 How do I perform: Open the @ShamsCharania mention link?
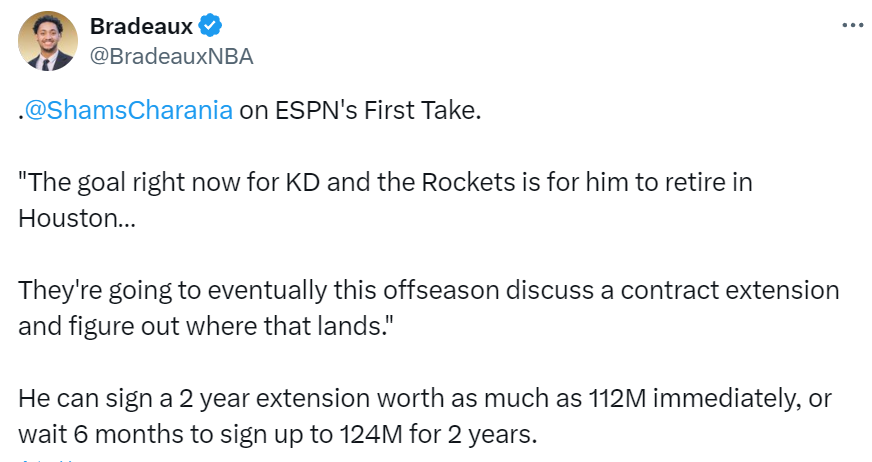(x=128, y=110)
